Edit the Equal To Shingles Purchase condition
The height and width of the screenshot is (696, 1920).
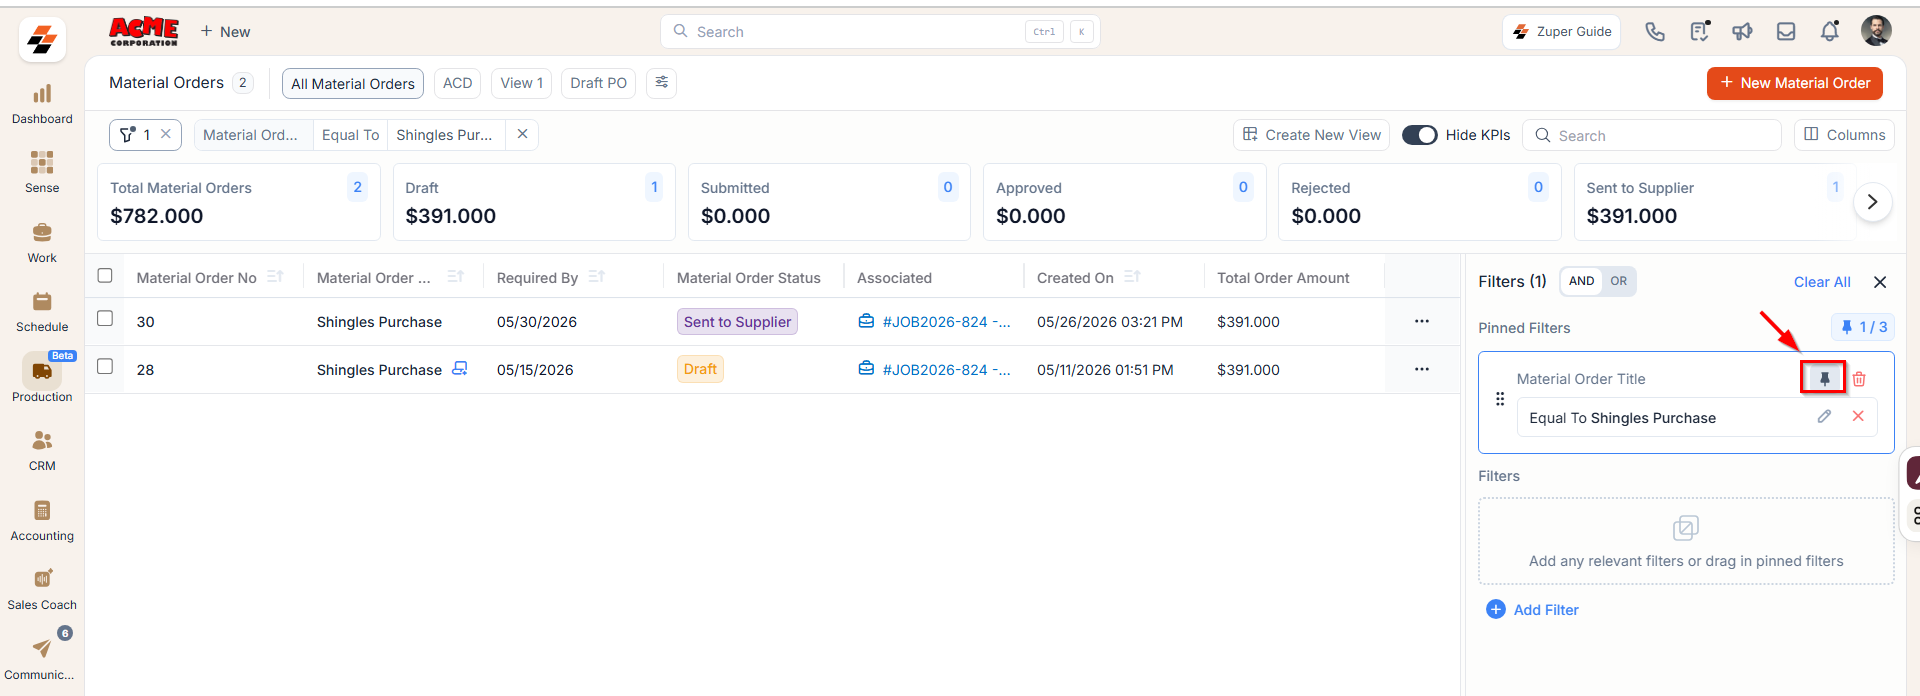(1824, 416)
